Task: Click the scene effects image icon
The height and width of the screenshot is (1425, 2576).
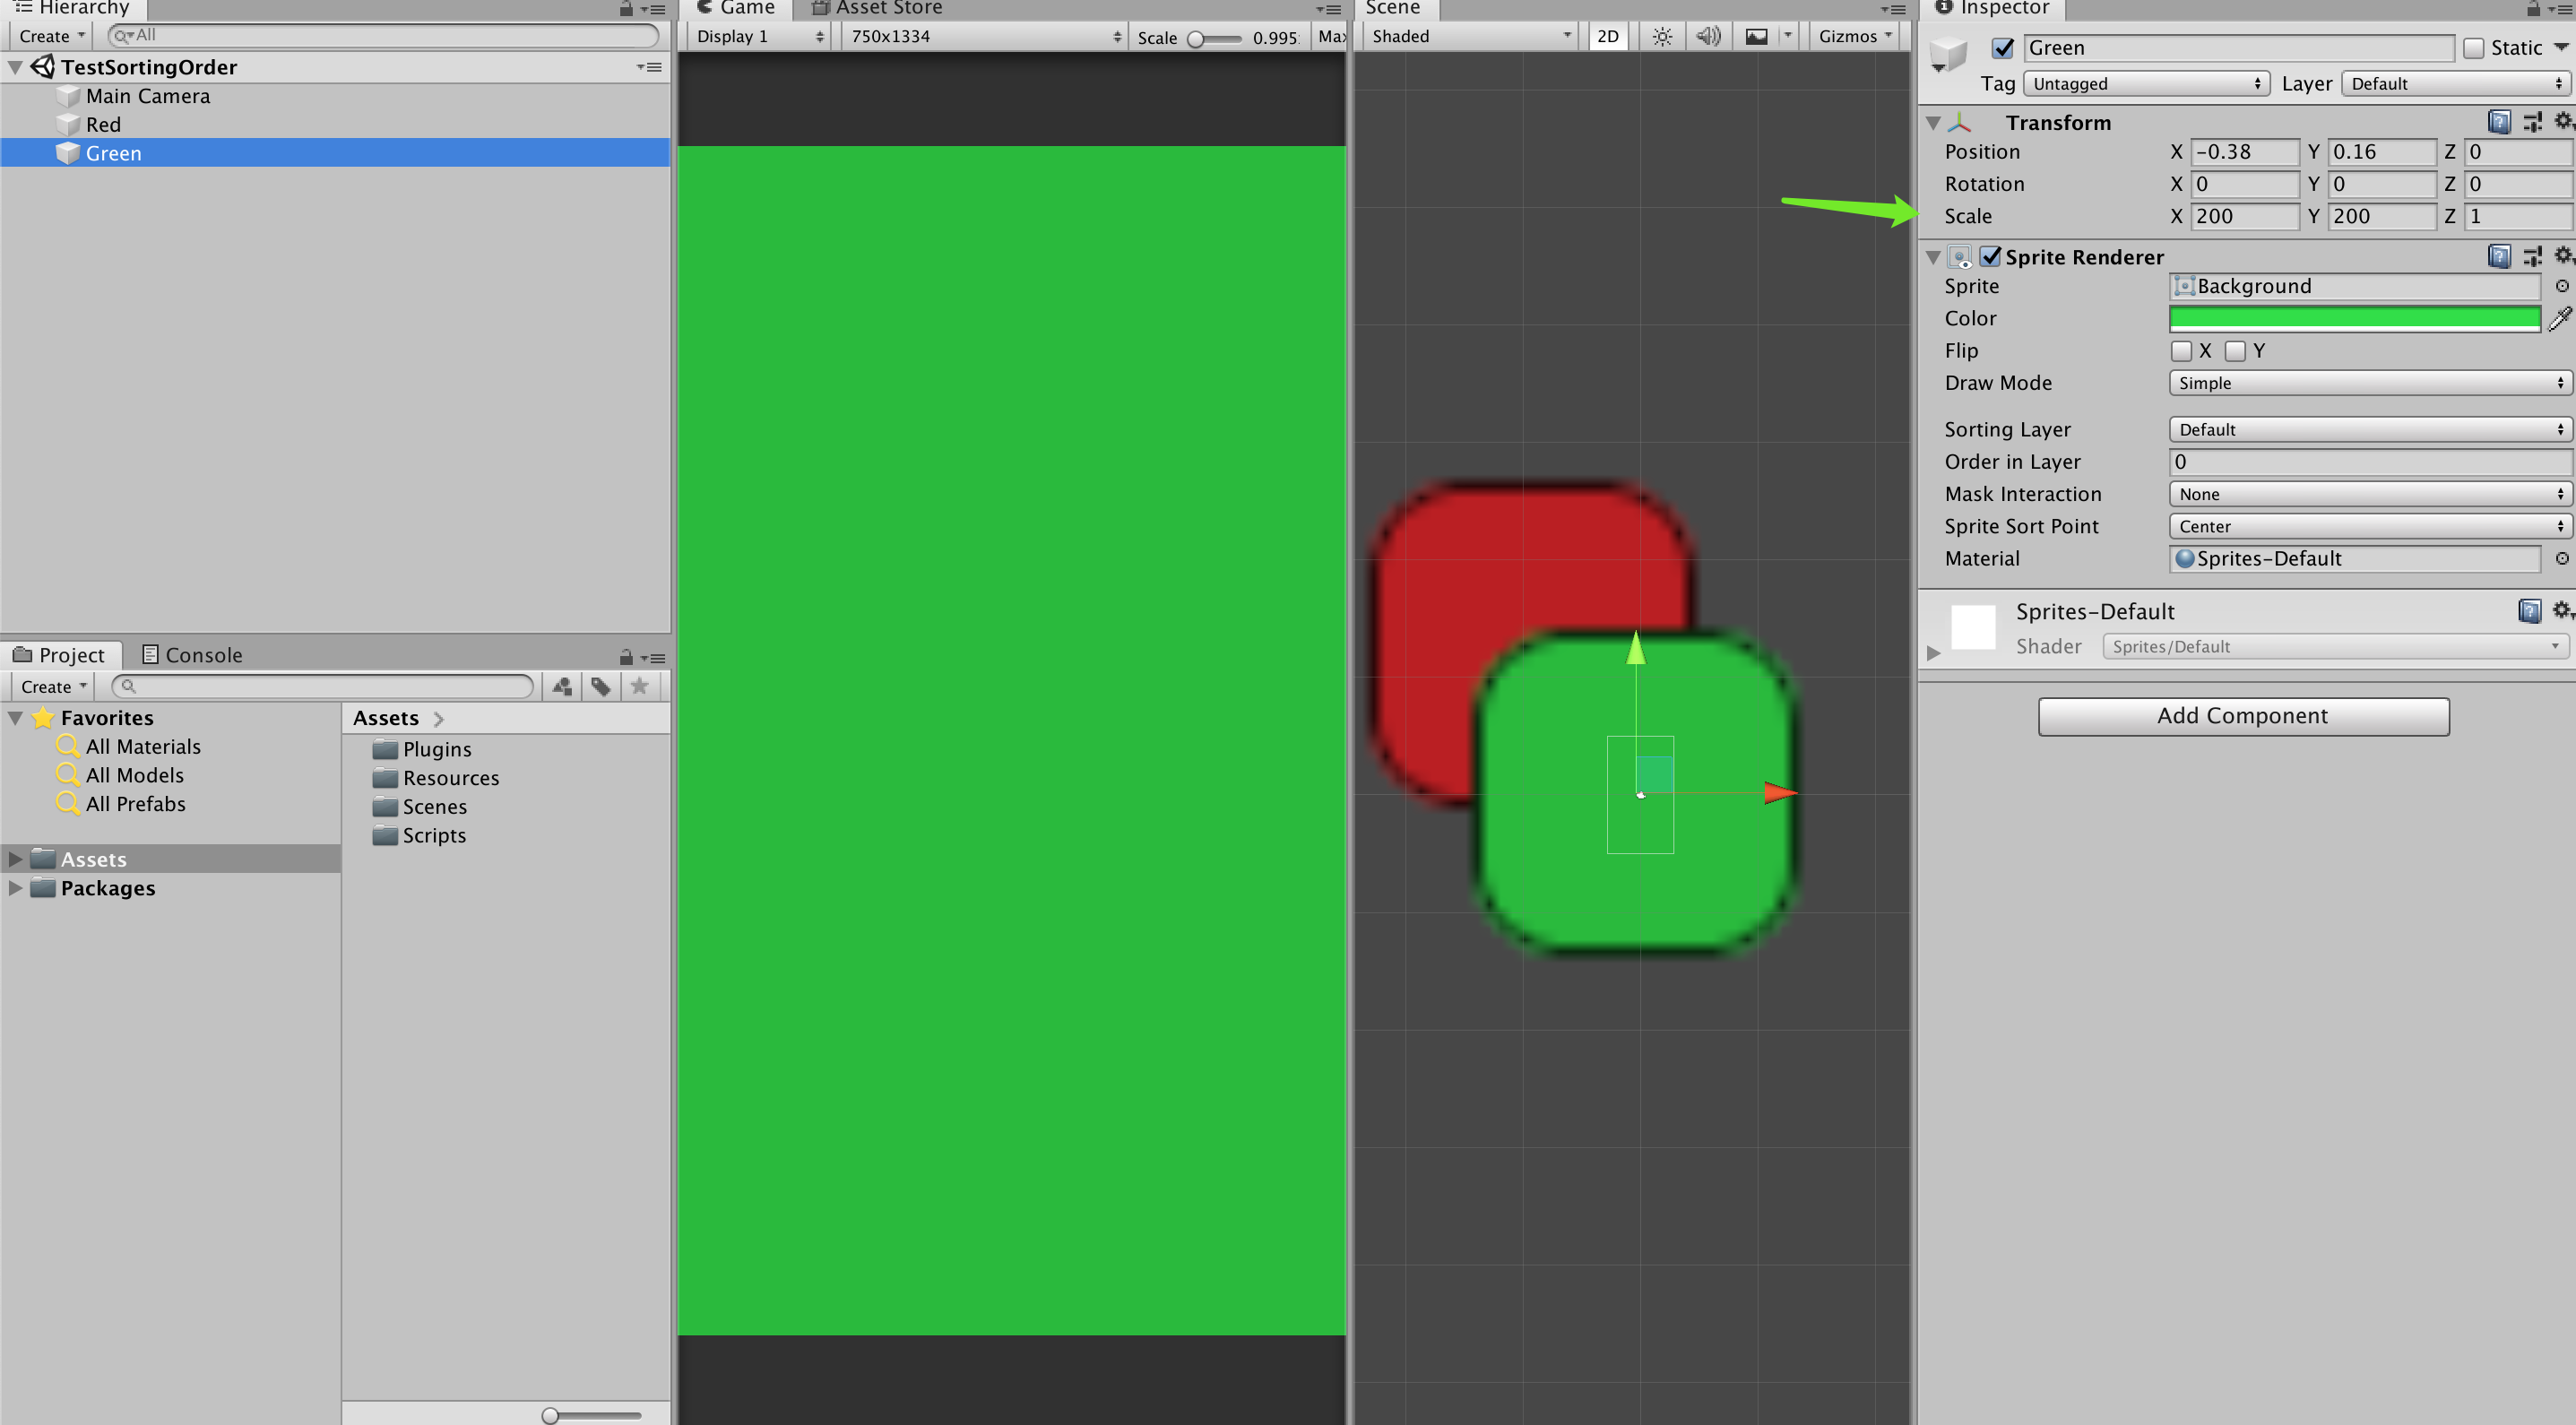Action: click(1756, 37)
